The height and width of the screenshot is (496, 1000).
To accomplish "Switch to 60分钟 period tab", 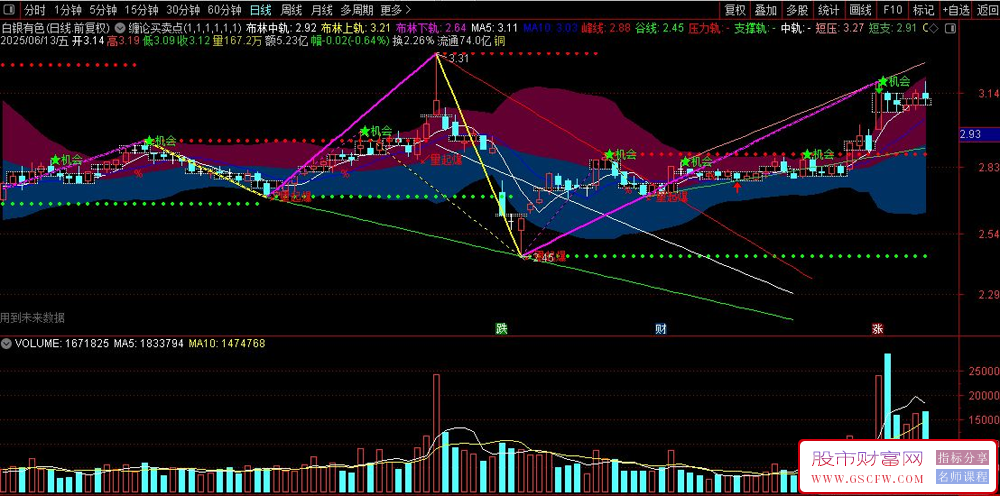I will click(224, 10).
